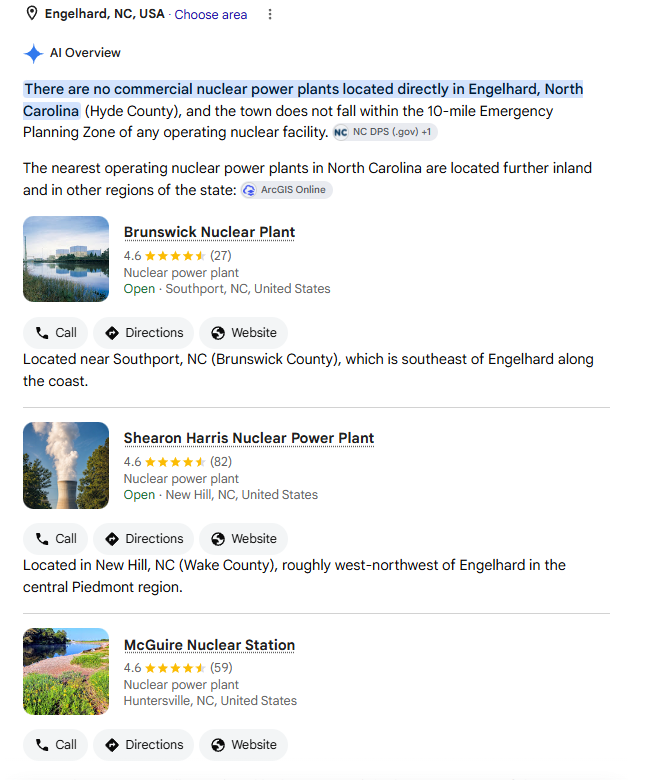Viewport: 669px width, 780px height.
Task: Open the McGuire Nuclear Station title link
Action: click(x=209, y=645)
